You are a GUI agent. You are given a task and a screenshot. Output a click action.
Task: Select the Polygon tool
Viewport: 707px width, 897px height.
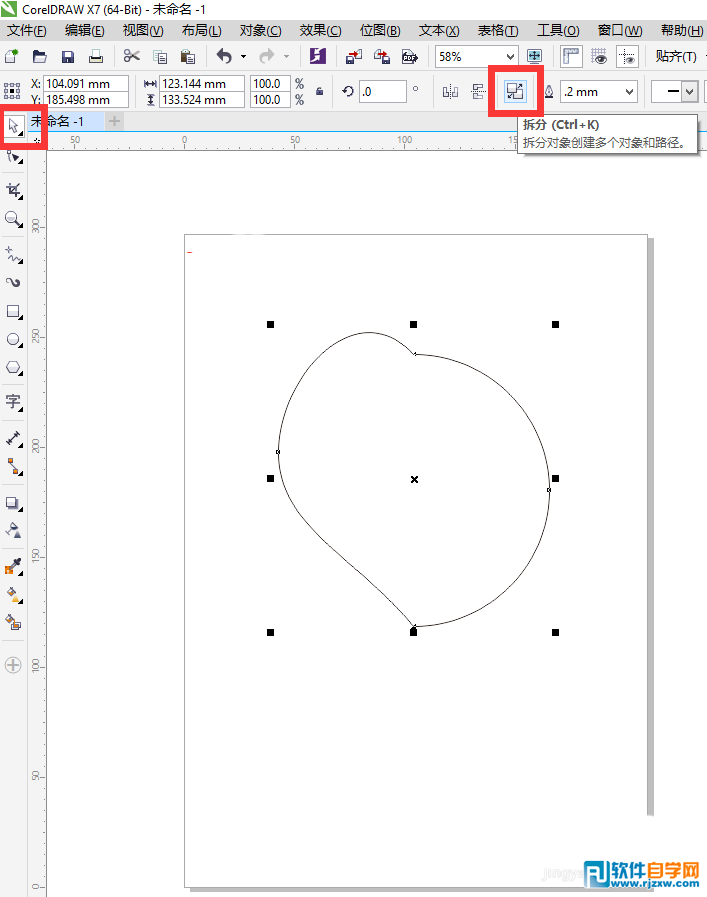(13, 368)
